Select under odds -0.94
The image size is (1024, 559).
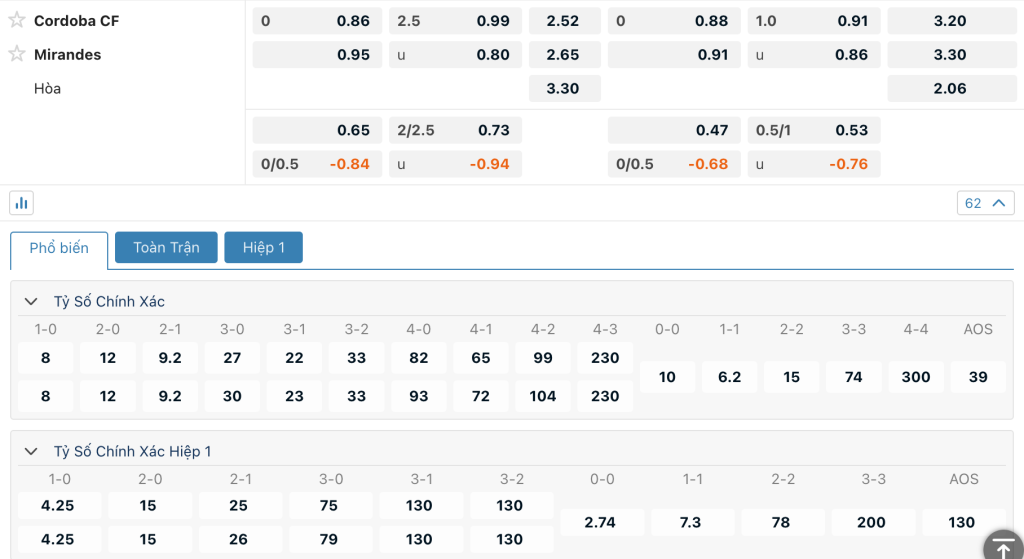point(455,164)
